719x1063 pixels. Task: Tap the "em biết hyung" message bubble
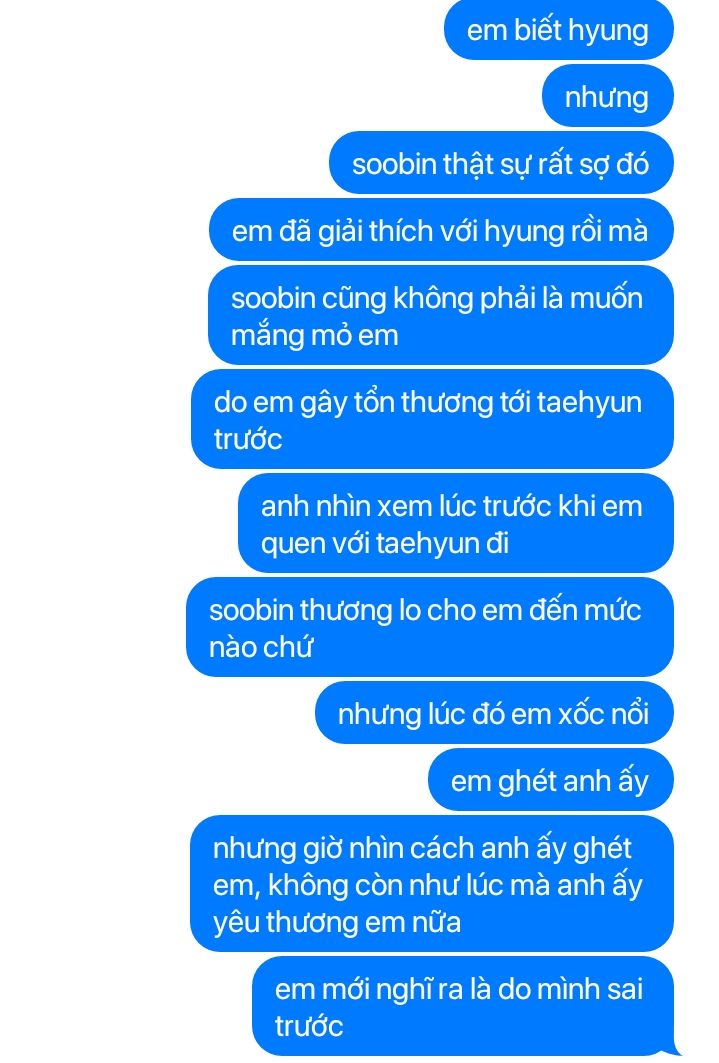(x=558, y=30)
